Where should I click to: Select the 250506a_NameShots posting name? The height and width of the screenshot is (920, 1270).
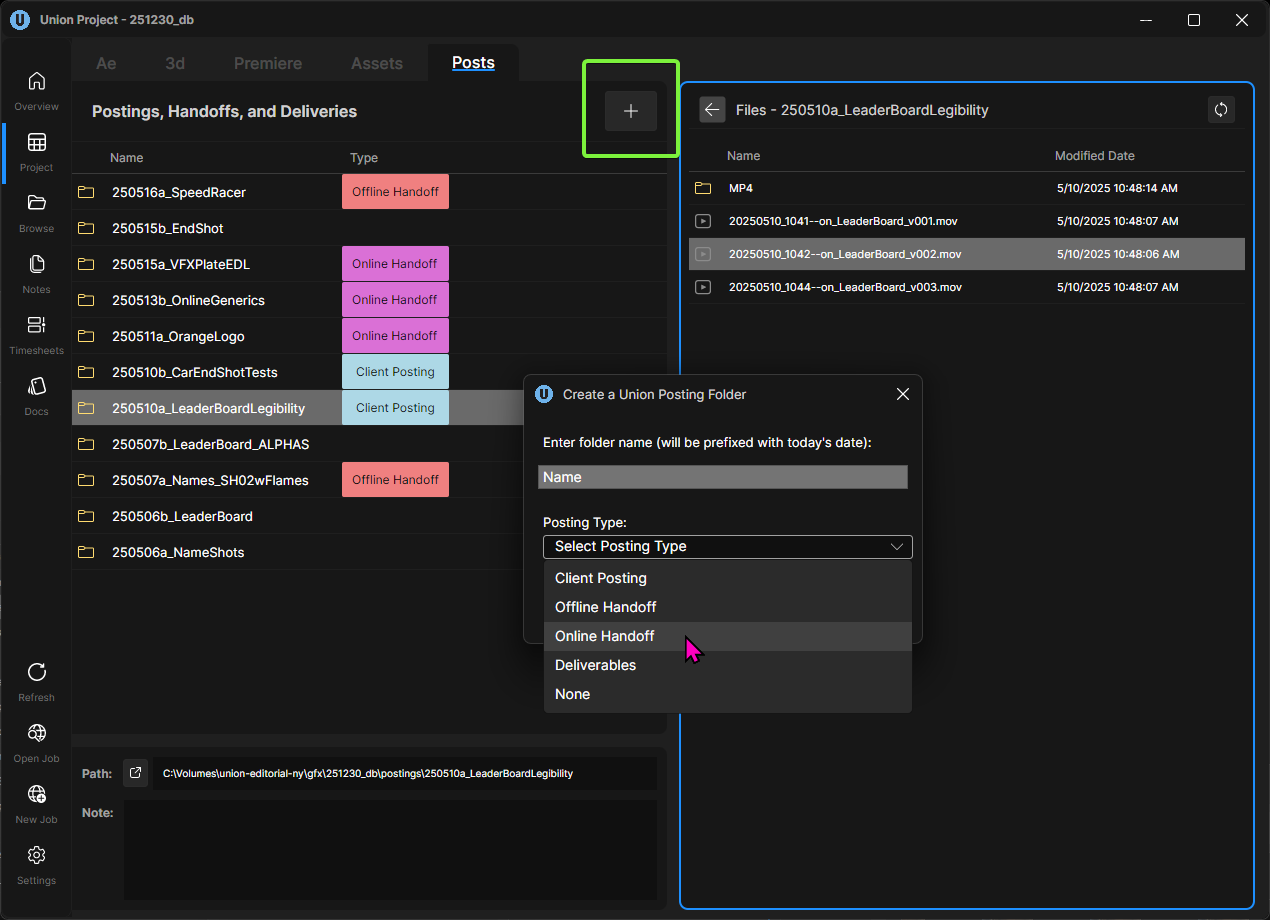pyautogui.click(x=178, y=552)
